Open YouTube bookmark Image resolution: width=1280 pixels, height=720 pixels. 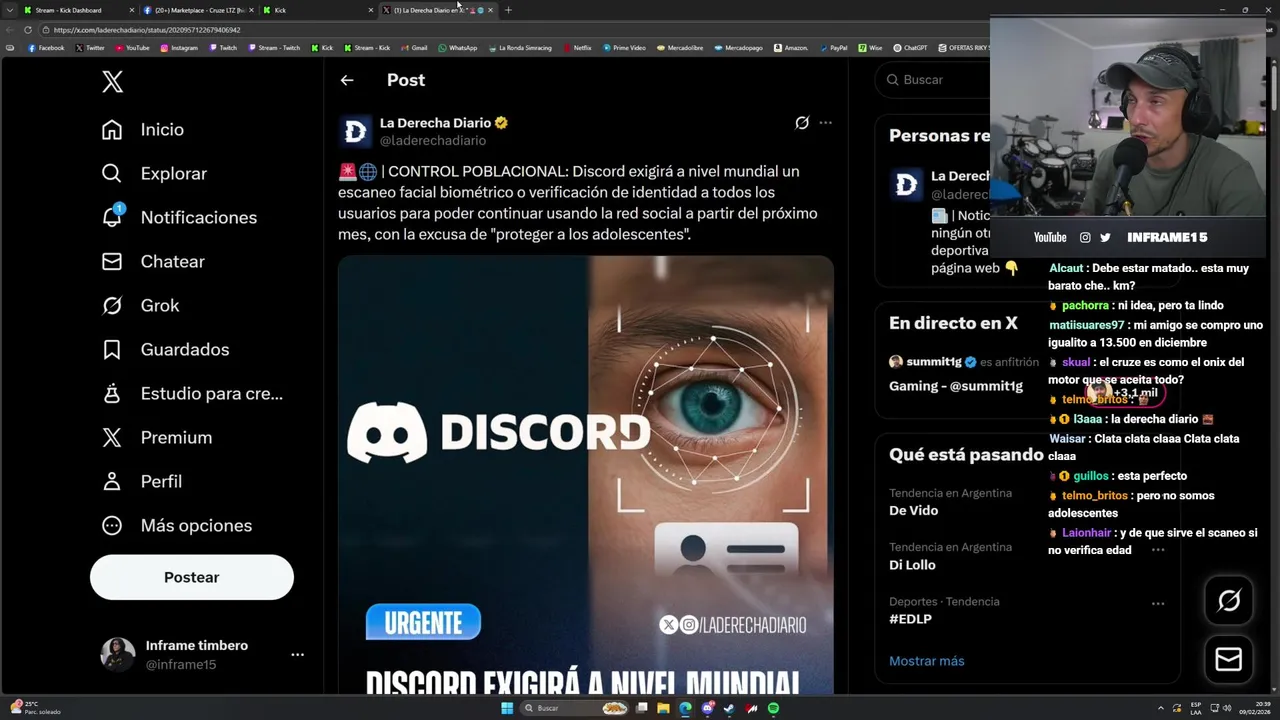point(132,48)
